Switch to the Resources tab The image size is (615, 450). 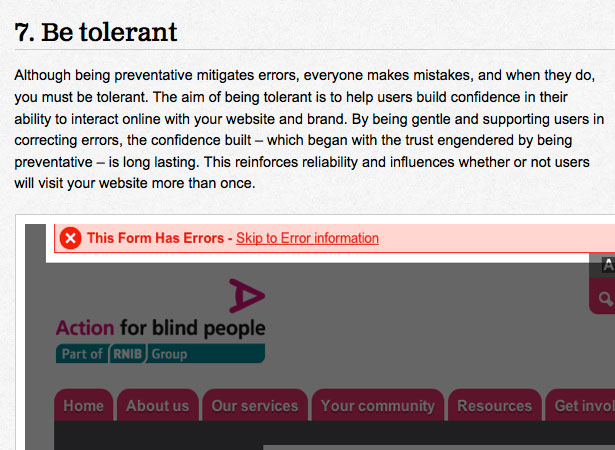tap(495, 405)
